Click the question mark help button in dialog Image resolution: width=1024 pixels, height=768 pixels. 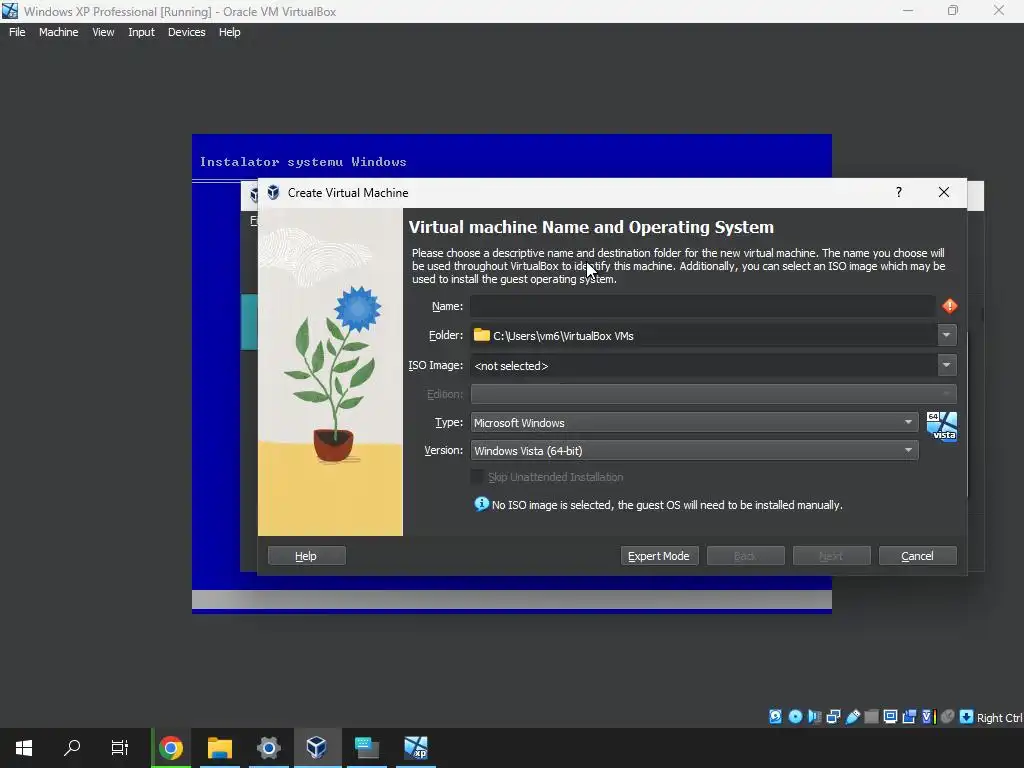899,192
